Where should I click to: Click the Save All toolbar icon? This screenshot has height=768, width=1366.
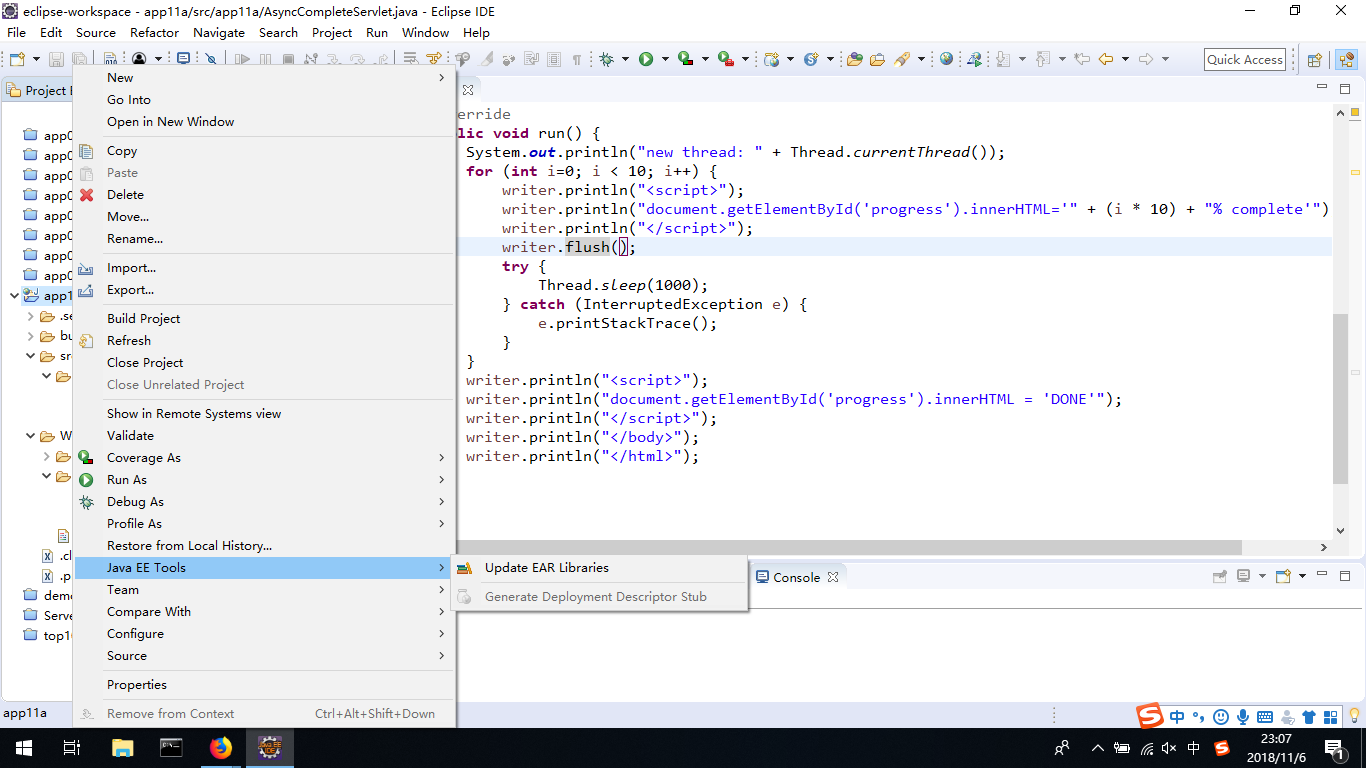click(79, 59)
